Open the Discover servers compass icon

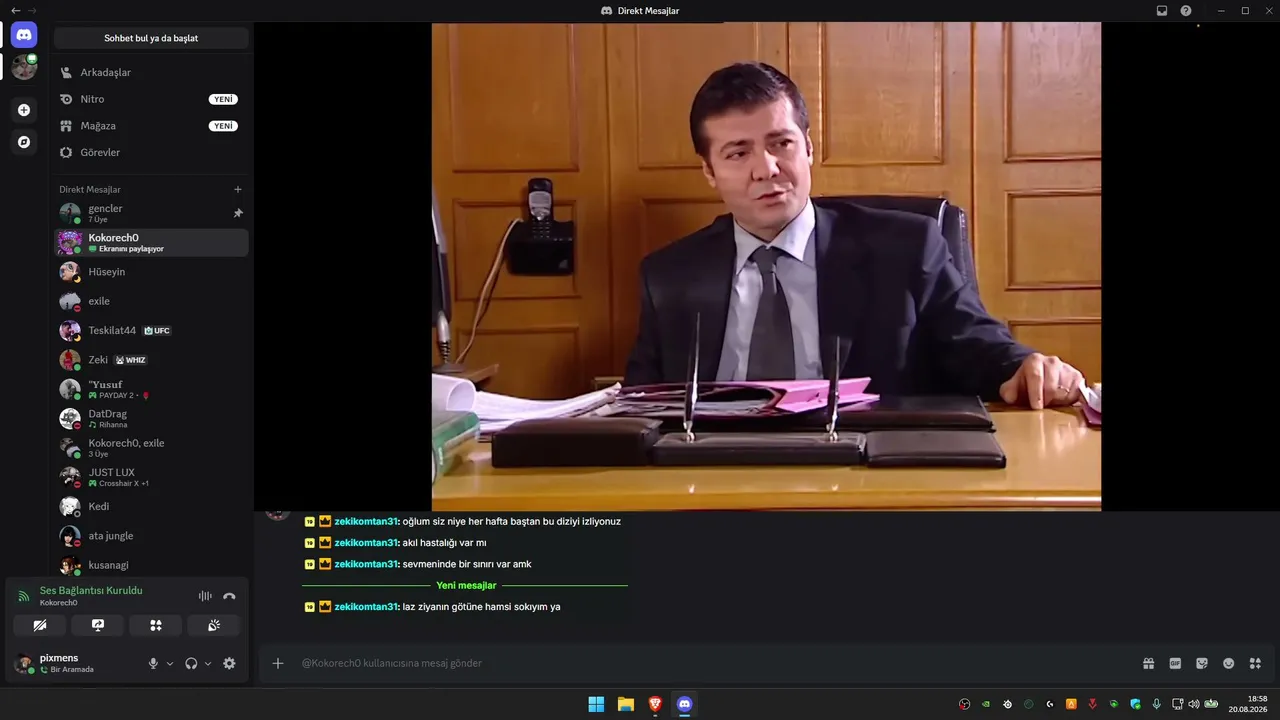click(24, 142)
